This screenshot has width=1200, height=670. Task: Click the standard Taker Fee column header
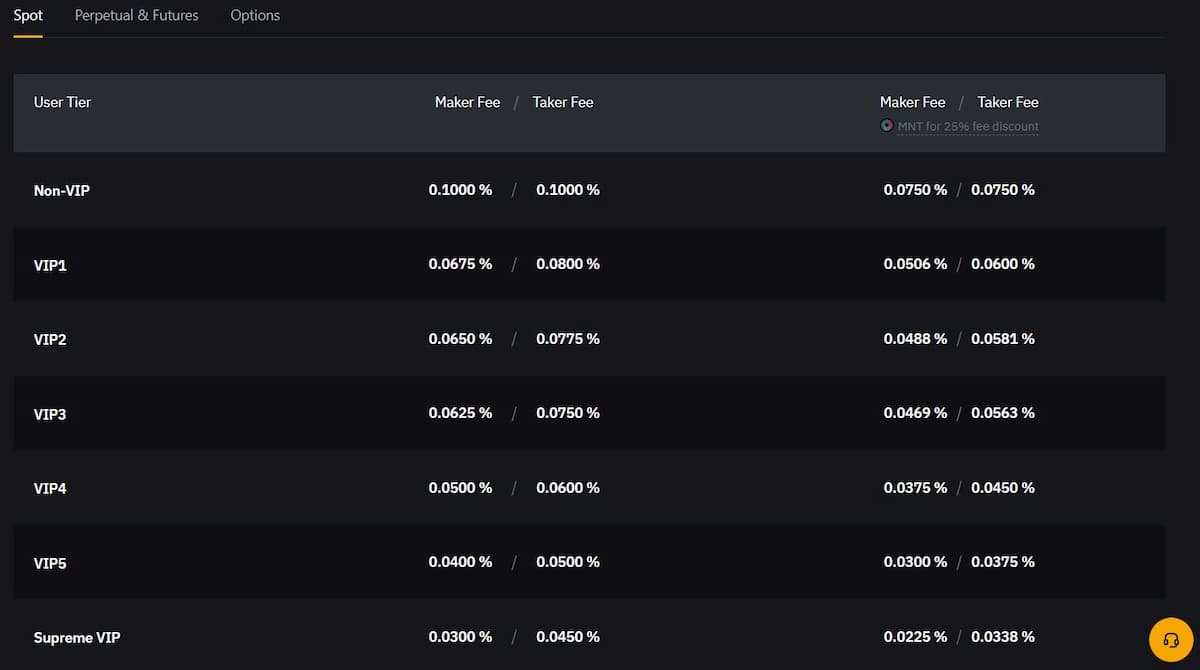pyautogui.click(x=563, y=102)
